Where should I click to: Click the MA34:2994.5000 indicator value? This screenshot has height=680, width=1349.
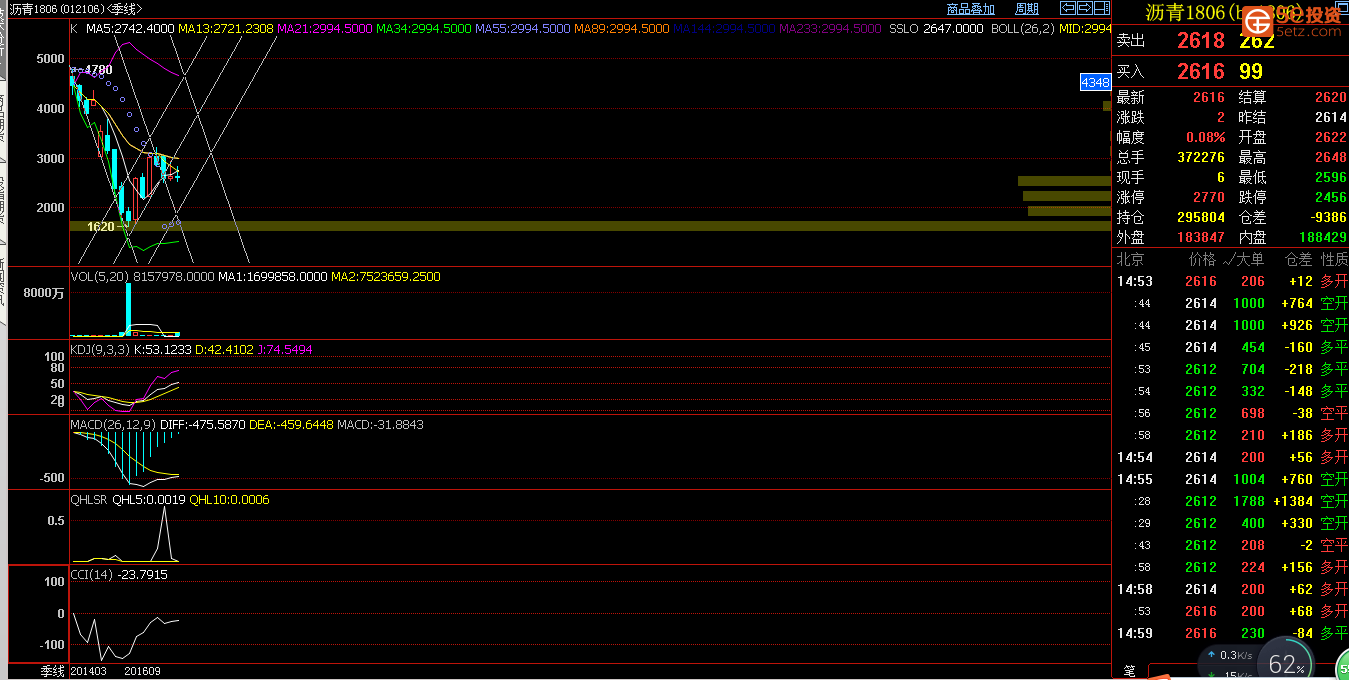click(x=423, y=29)
